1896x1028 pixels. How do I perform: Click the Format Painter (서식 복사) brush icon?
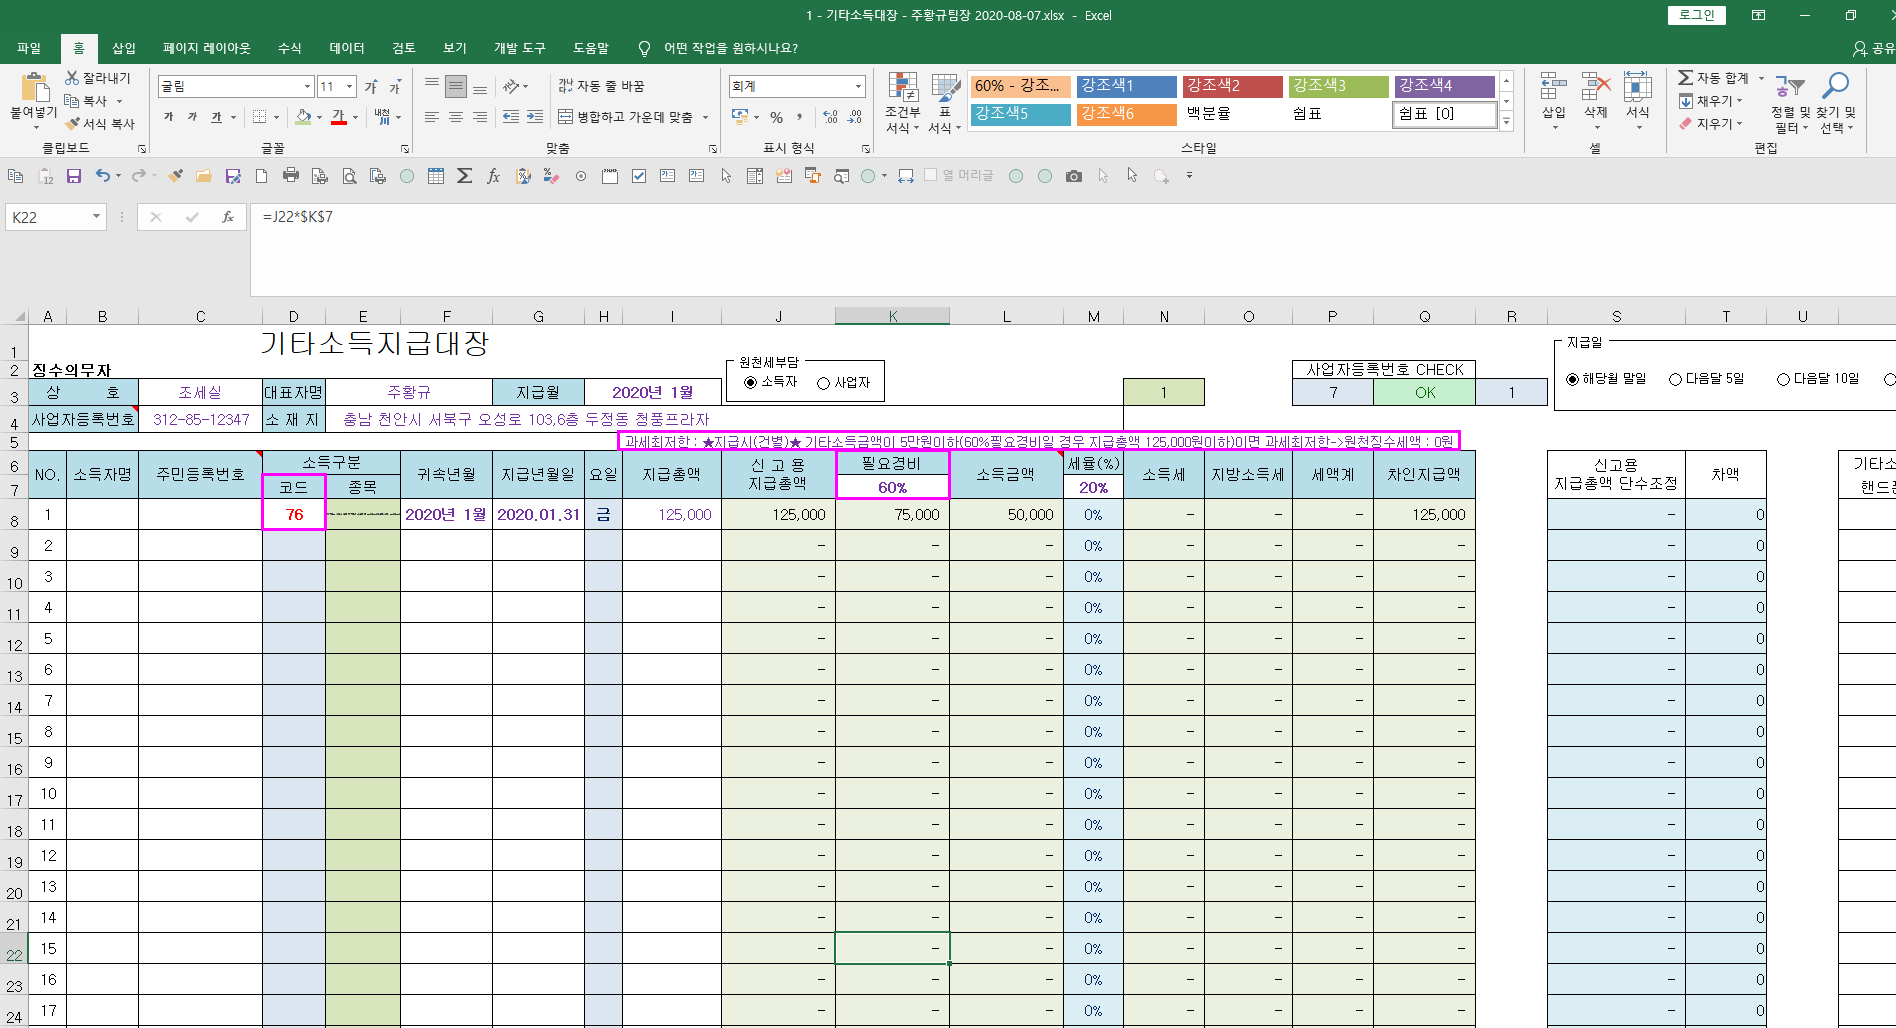point(73,124)
